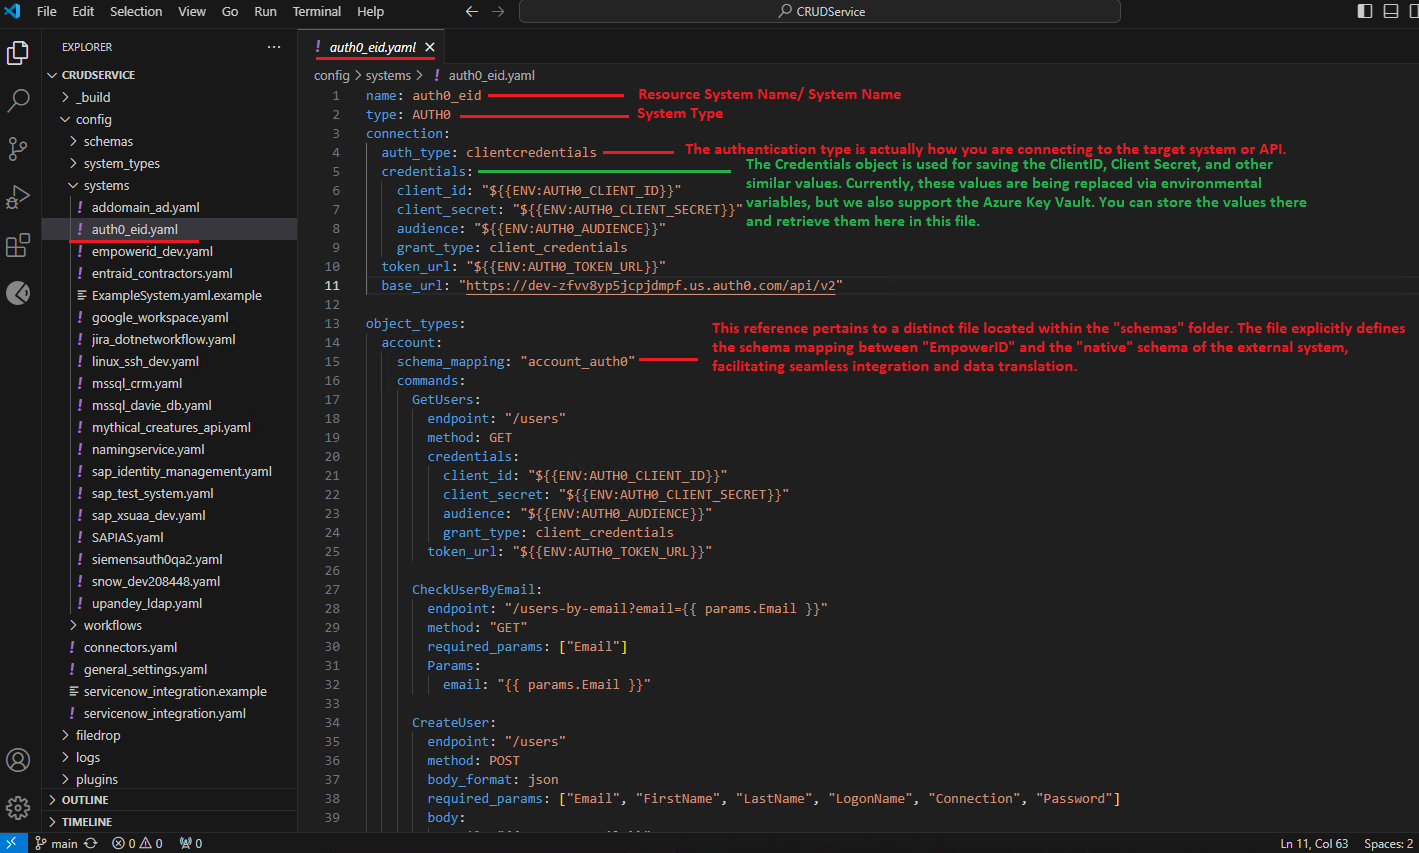Click the VS Code logo icon
Image resolution: width=1419 pixels, height=853 pixels.
pos(12,11)
